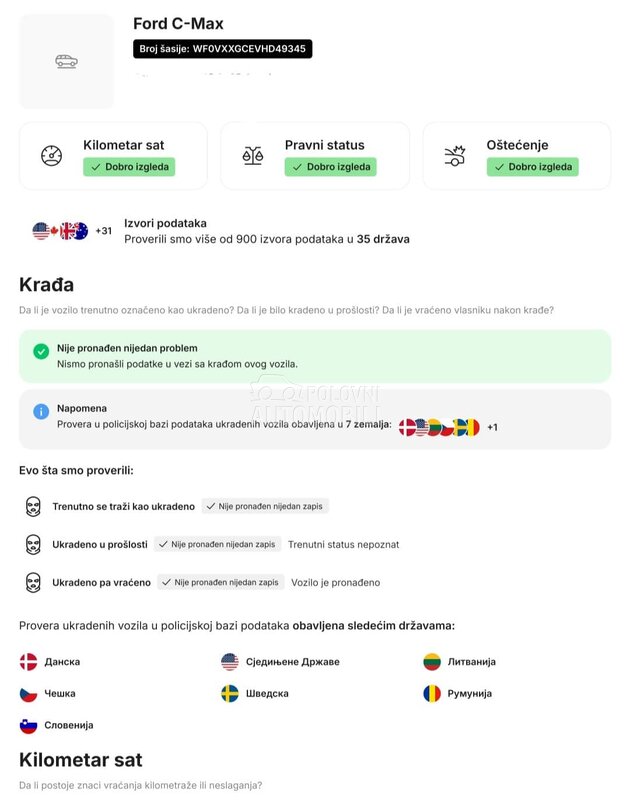This screenshot has height=800, width=630.
Task: Click the Ford C-Max title
Action: click(x=178, y=23)
